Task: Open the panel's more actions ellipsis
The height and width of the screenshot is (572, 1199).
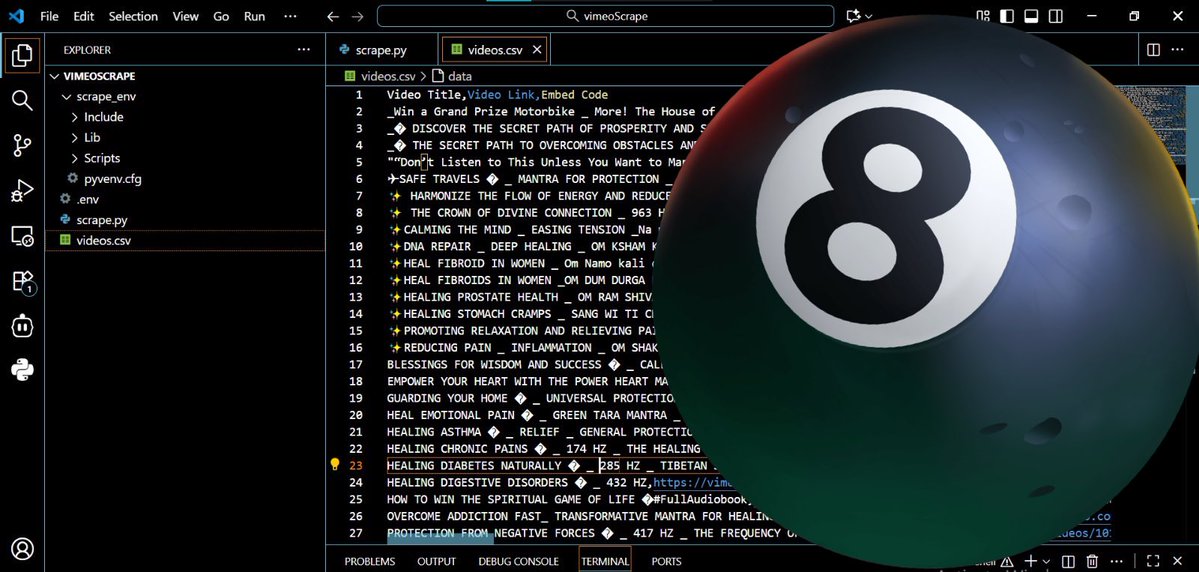Action: pyautogui.click(x=1117, y=561)
